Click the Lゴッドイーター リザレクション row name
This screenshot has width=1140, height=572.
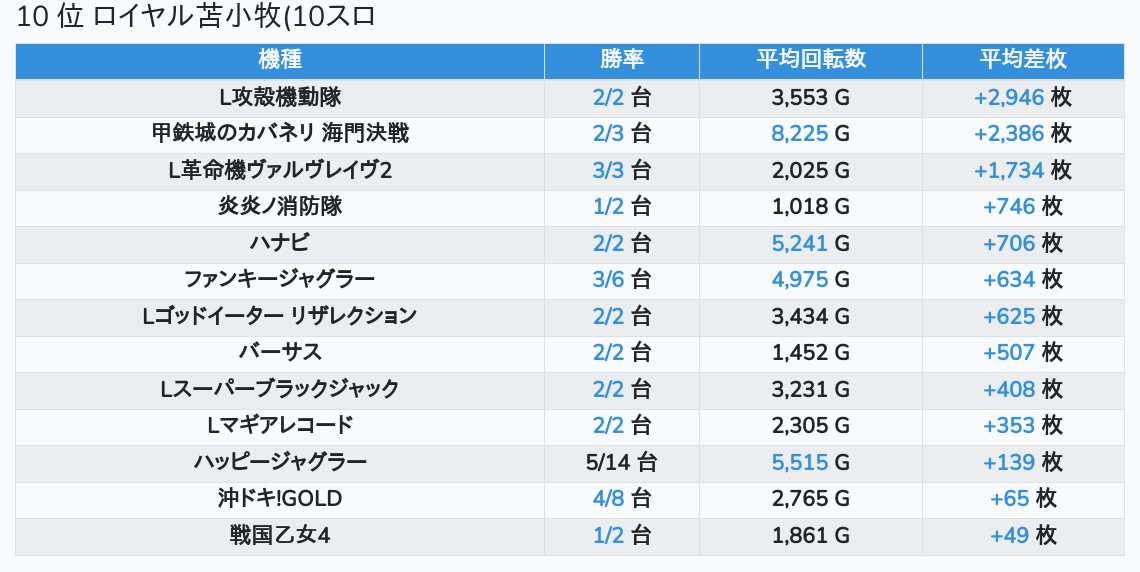point(280,316)
